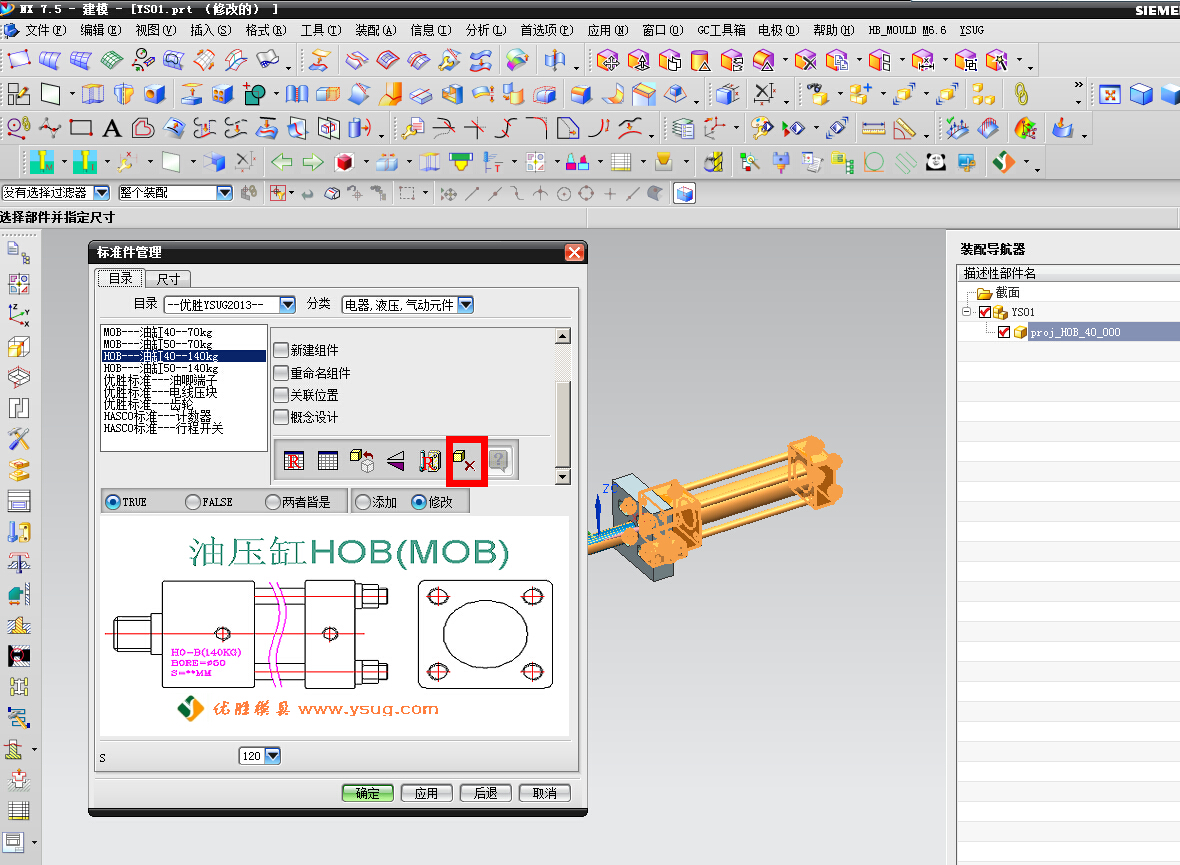Click the offset curve heart-shape icon
Viewport: 1180px width, 865px height.
(x=143, y=129)
